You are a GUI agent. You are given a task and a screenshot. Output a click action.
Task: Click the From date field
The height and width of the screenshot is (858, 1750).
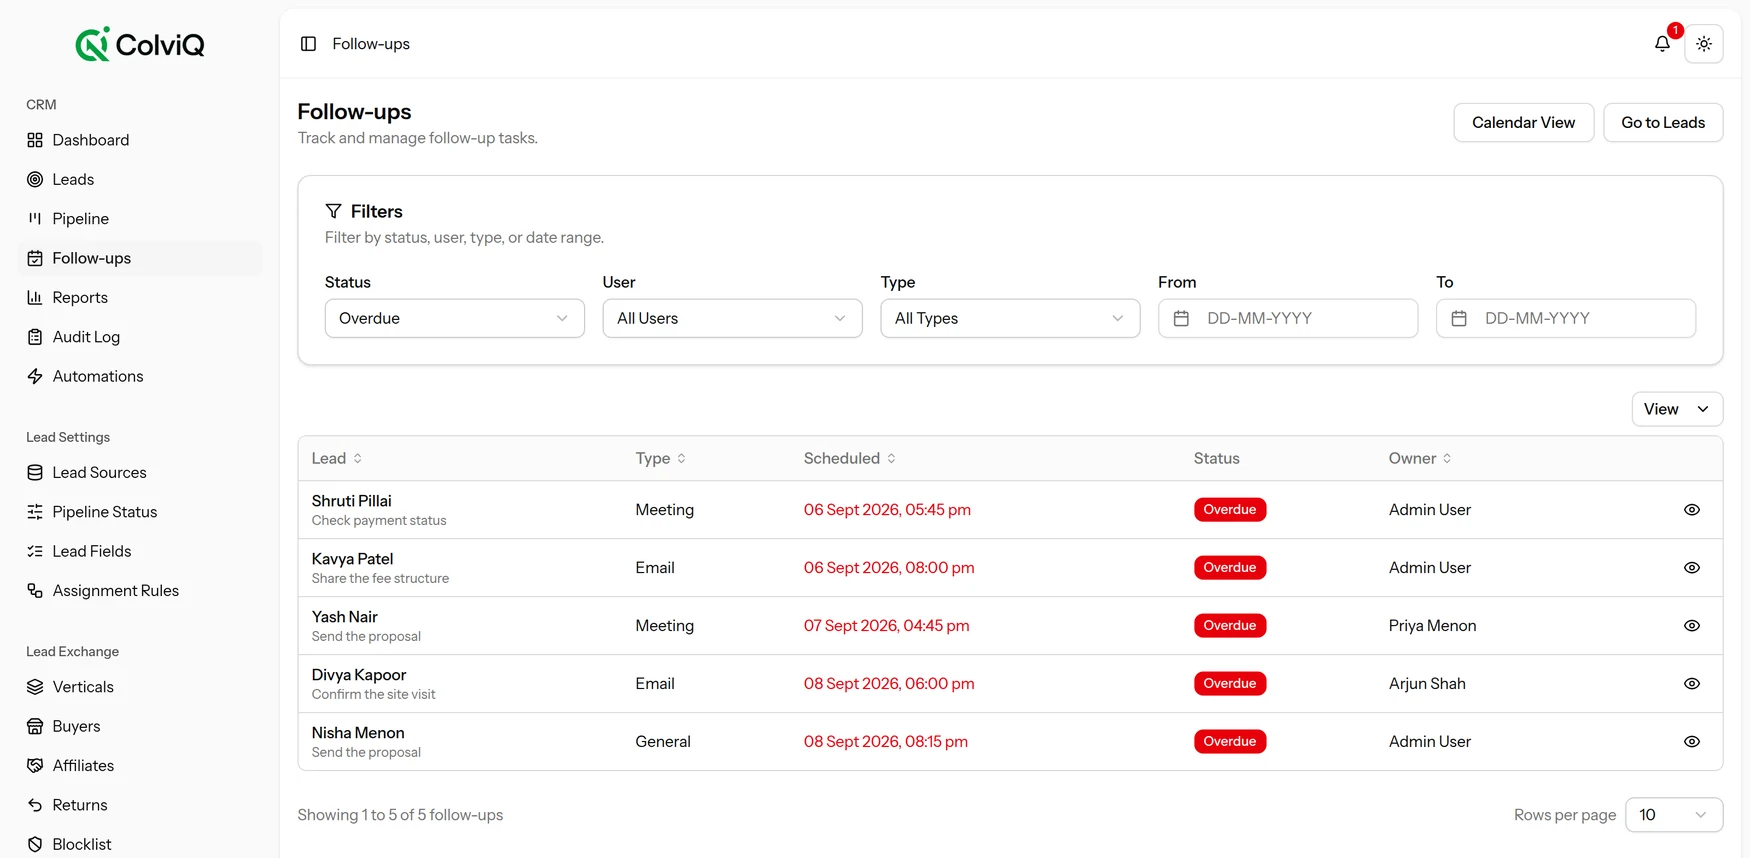coord(1288,318)
